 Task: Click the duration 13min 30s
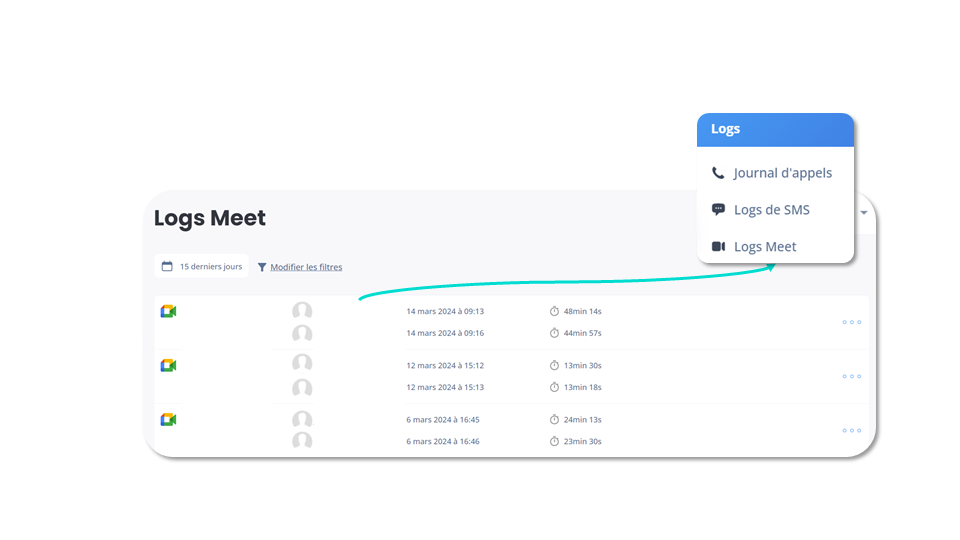(x=582, y=366)
